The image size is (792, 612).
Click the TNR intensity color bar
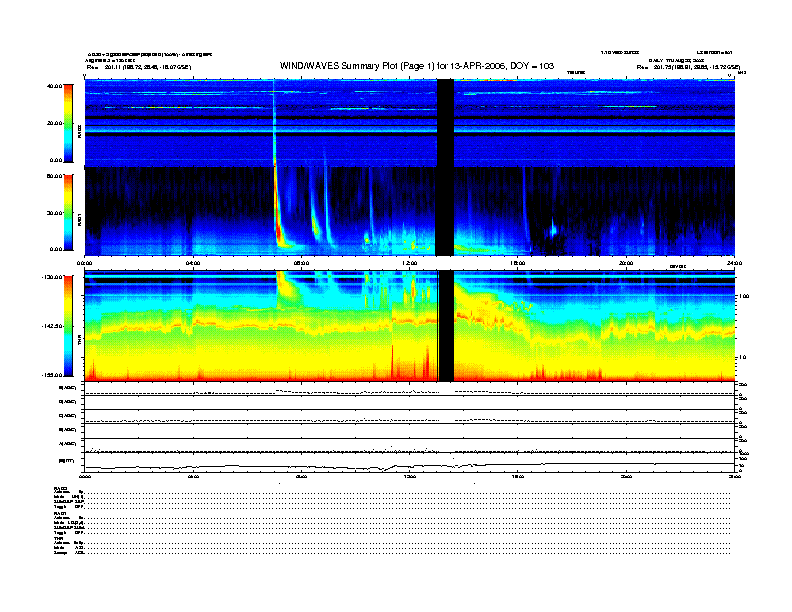68,326
